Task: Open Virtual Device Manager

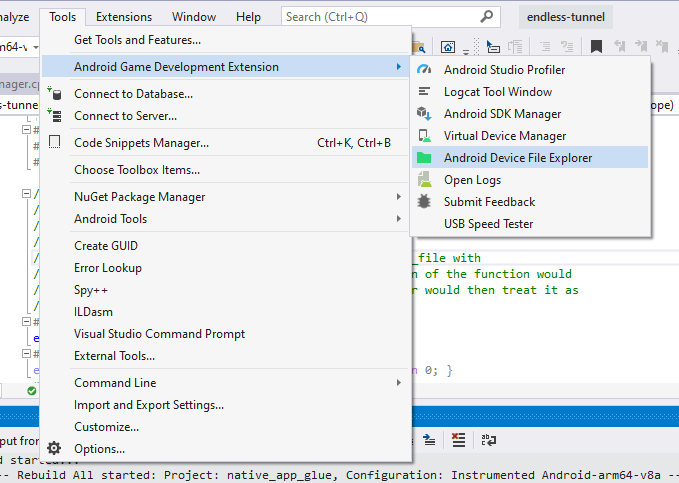Action: (505, 136)
